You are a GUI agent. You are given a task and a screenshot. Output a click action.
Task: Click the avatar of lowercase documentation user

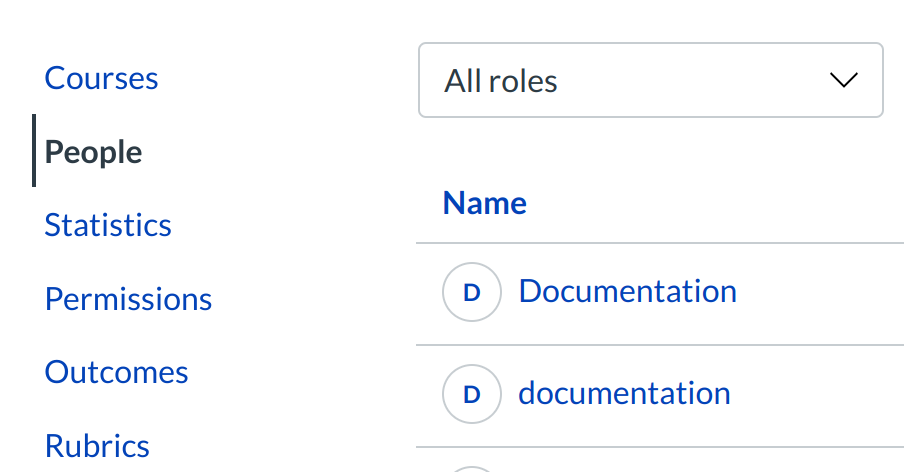pos(471,394)
